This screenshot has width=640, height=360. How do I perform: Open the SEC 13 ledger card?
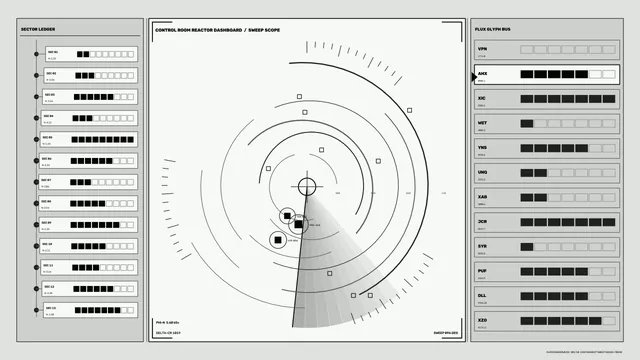coord(91,310)
